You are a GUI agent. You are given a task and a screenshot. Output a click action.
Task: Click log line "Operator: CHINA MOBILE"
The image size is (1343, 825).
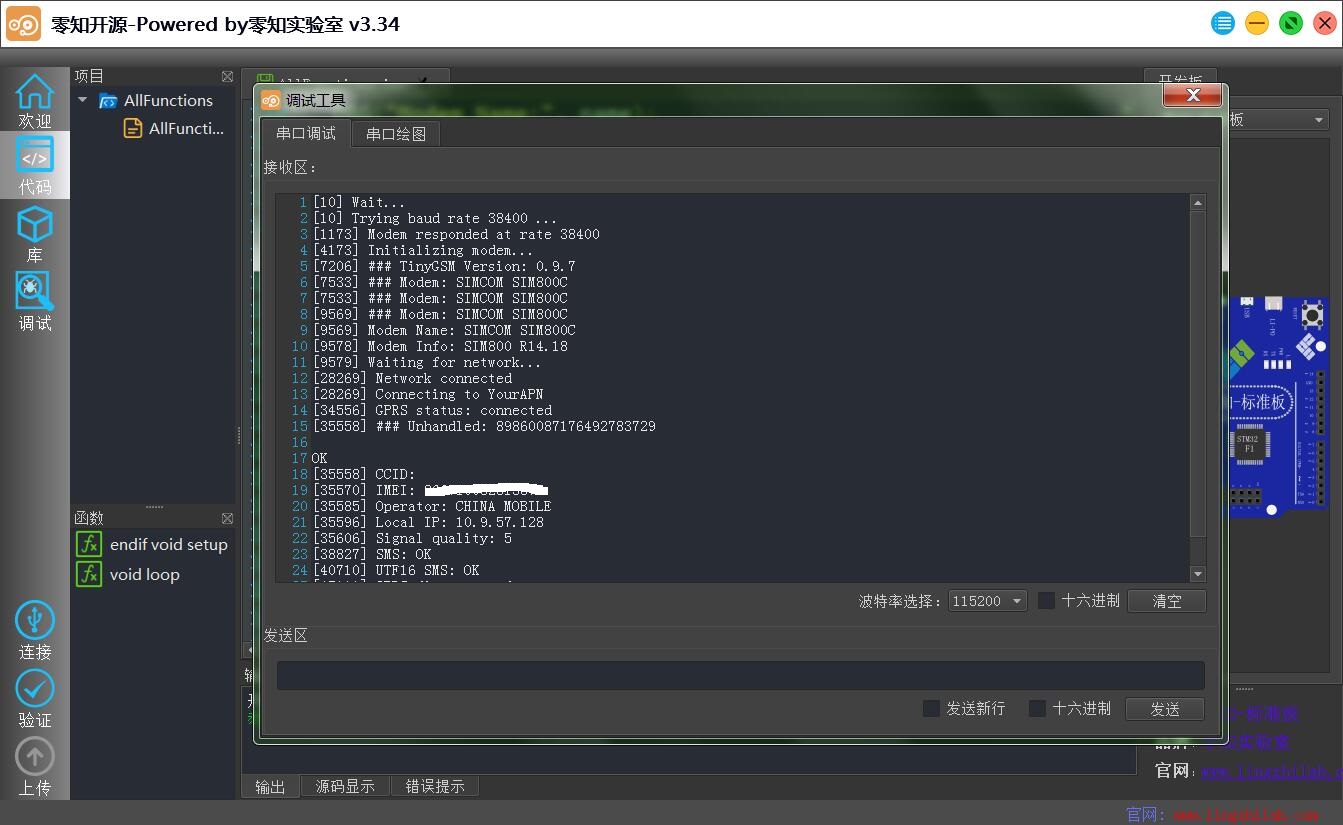[x=432, y=506]
